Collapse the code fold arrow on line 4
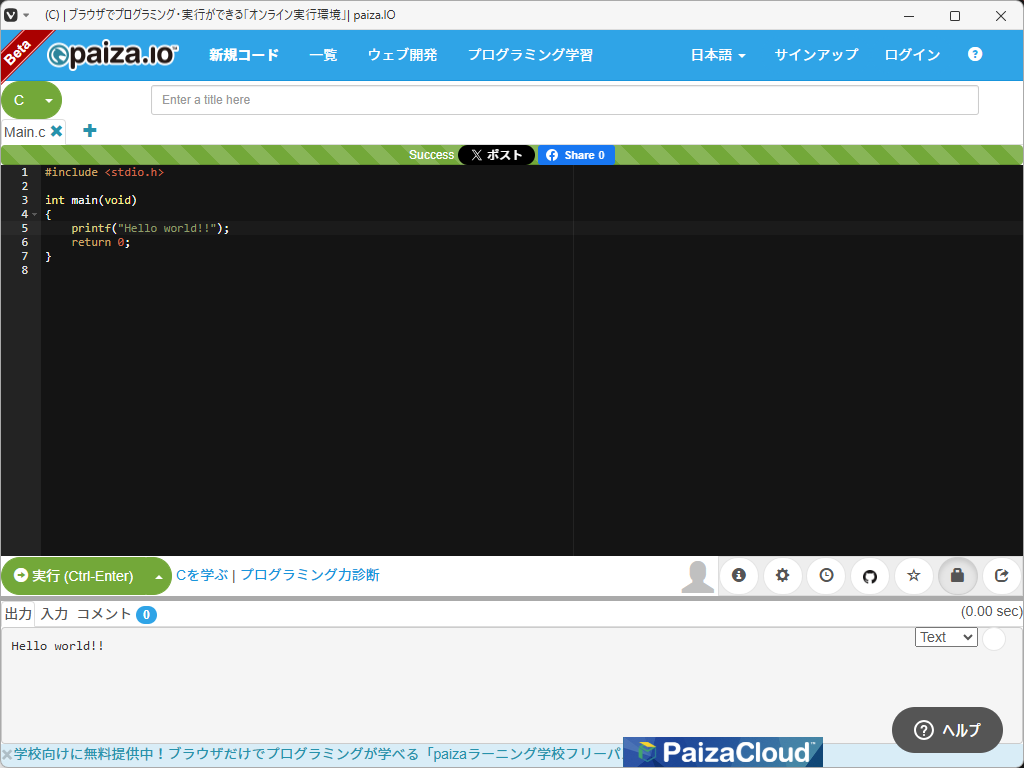This screenshot has width=1024, height=768. (x=35, y=214)
